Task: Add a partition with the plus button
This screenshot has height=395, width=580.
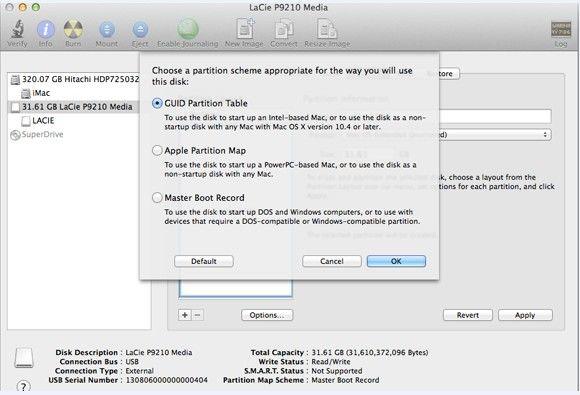Action: tap(185, 315)
